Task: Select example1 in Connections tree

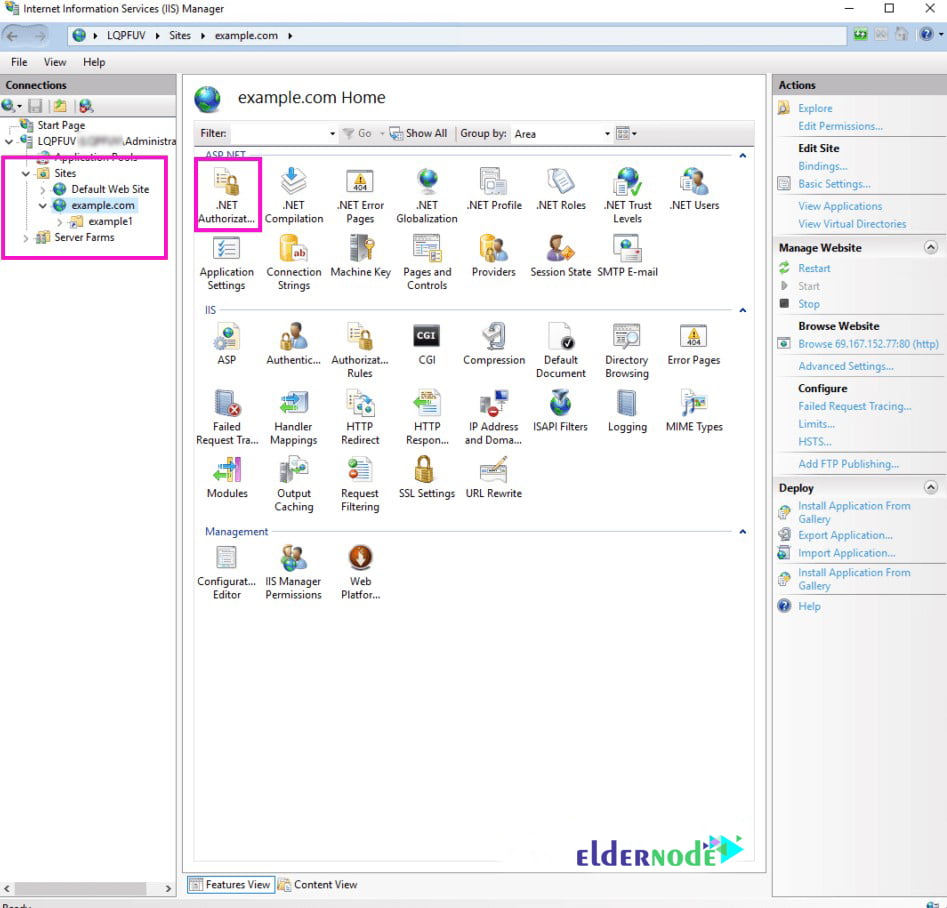Action: pyautogui.click(x=110, y=222)
